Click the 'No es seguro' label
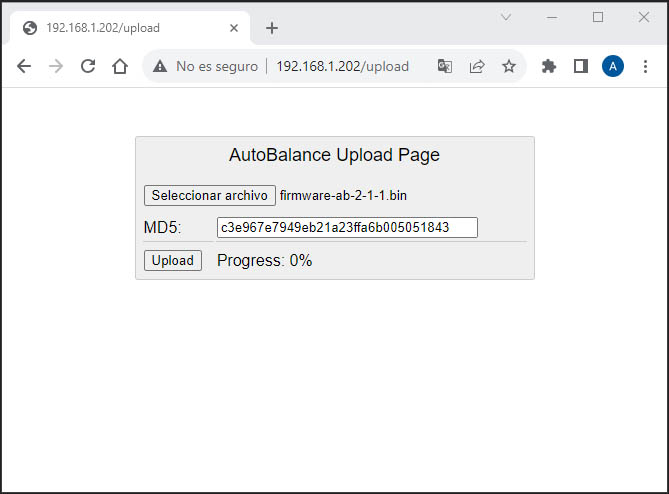 tap(217, 66)
